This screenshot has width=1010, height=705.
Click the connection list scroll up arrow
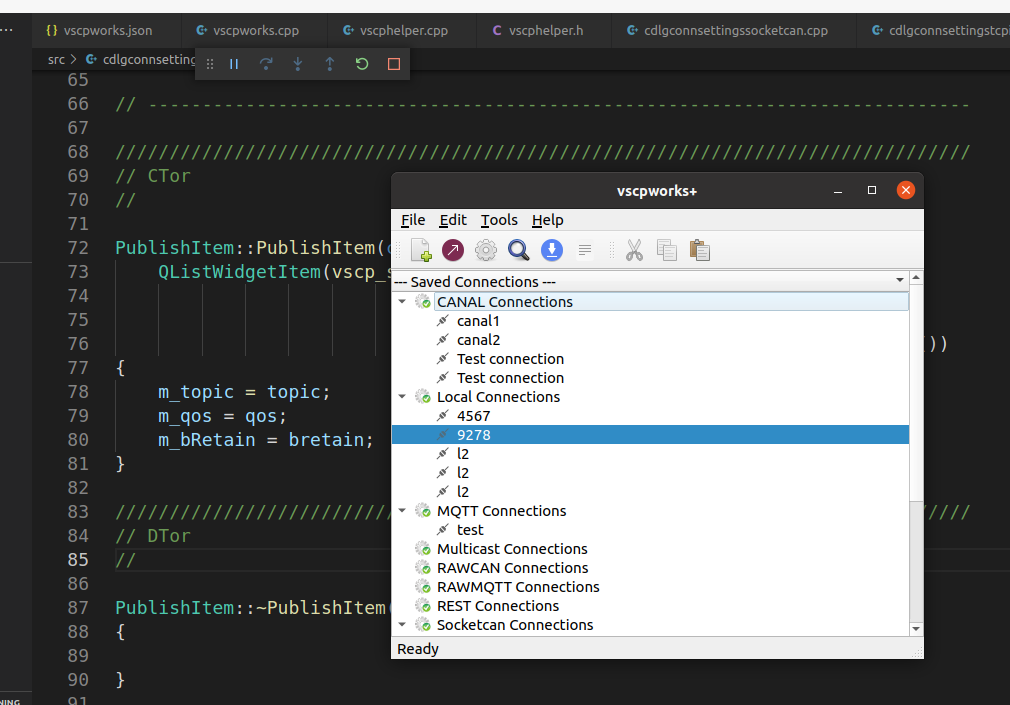pyautogui.click(x=916, y=278)
